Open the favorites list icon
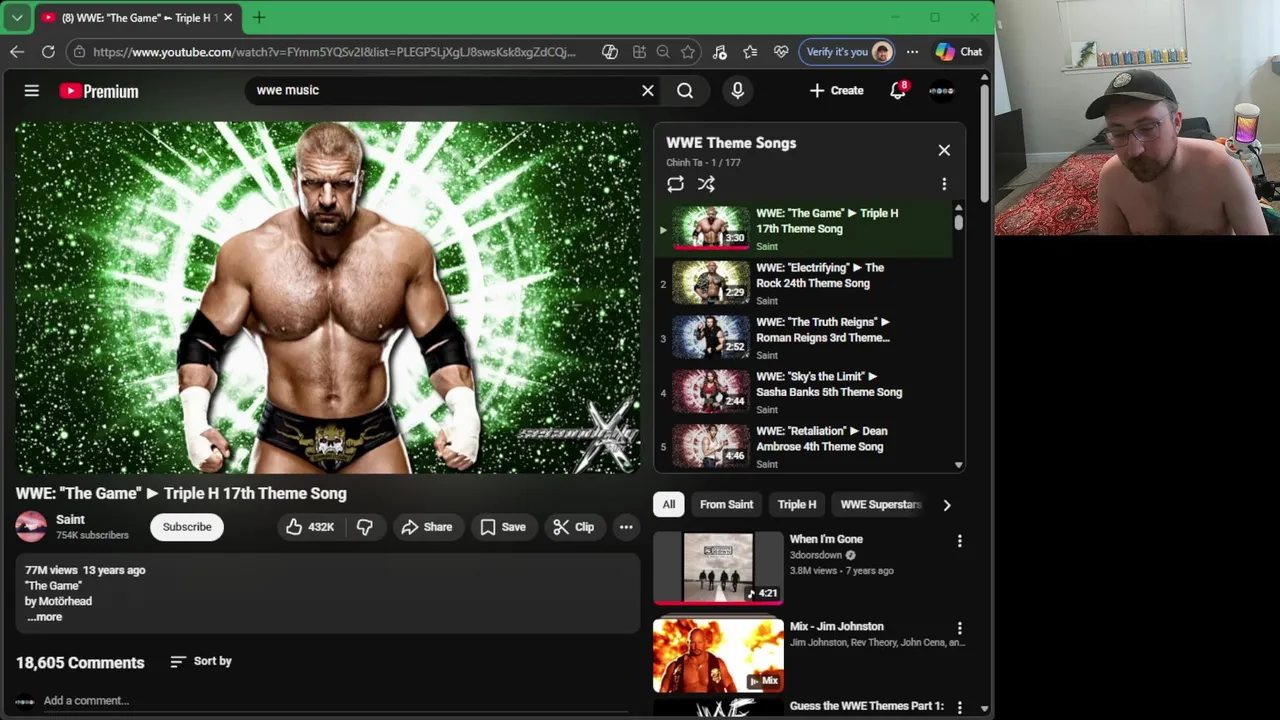This screenshot has width=1280, height=720. click(x=751, y=52)
